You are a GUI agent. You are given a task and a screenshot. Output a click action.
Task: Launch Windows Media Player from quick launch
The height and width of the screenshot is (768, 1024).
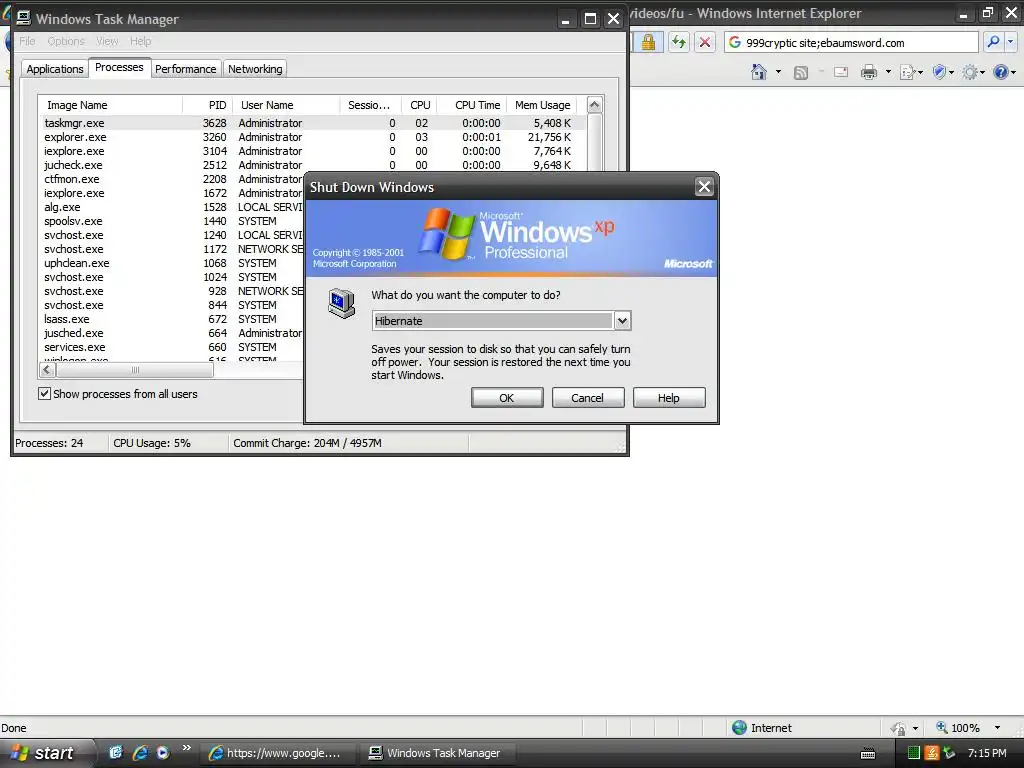163,752
